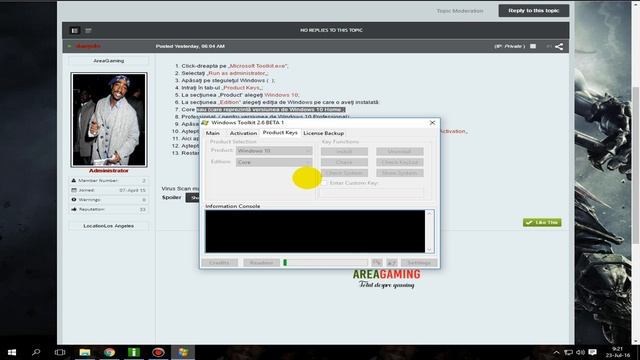Click Reply to this topic button
The image size is (640, 360).
[x=533, y=11]
